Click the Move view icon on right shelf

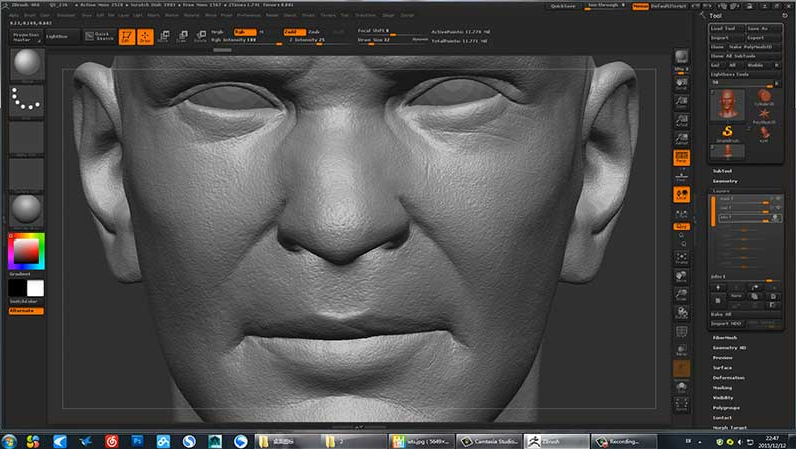pyautogui.click(x=681, y=276)
